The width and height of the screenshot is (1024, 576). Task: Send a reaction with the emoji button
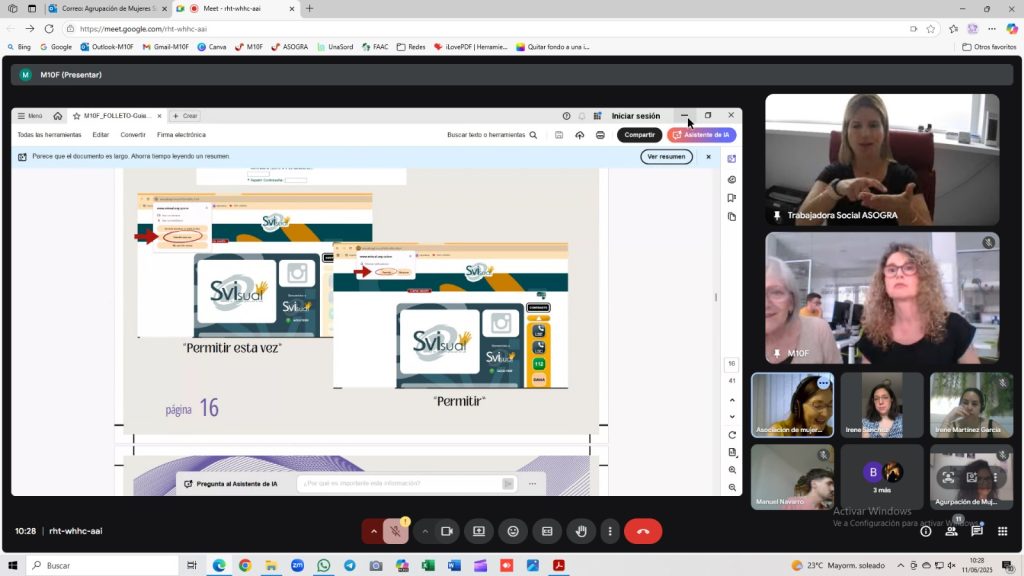(513, 532)
